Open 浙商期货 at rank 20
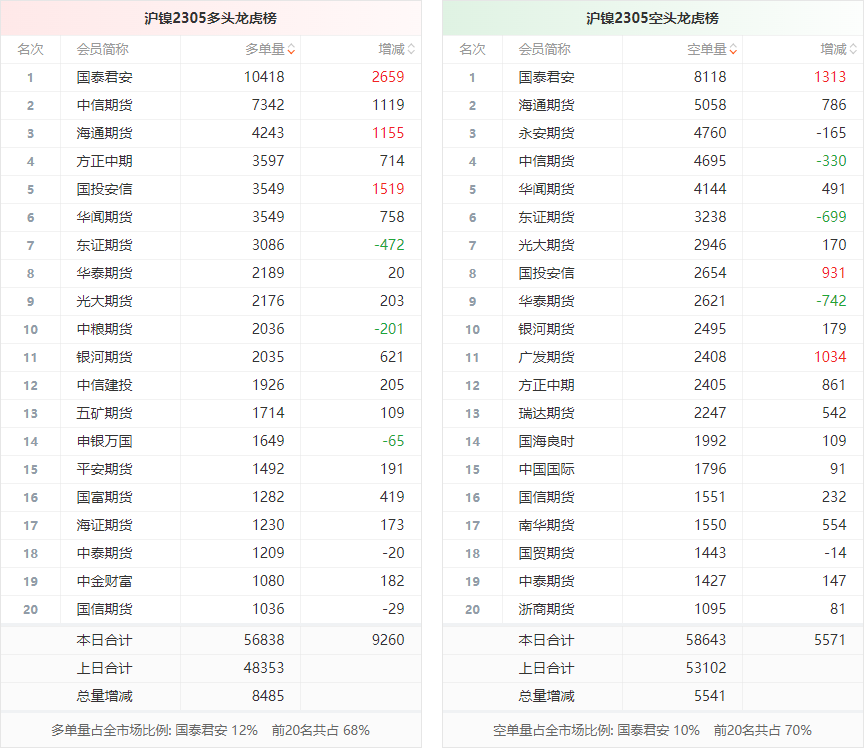The height and width of the screenshot is (749, 865). pyautogui.click(x=546, y=609)
